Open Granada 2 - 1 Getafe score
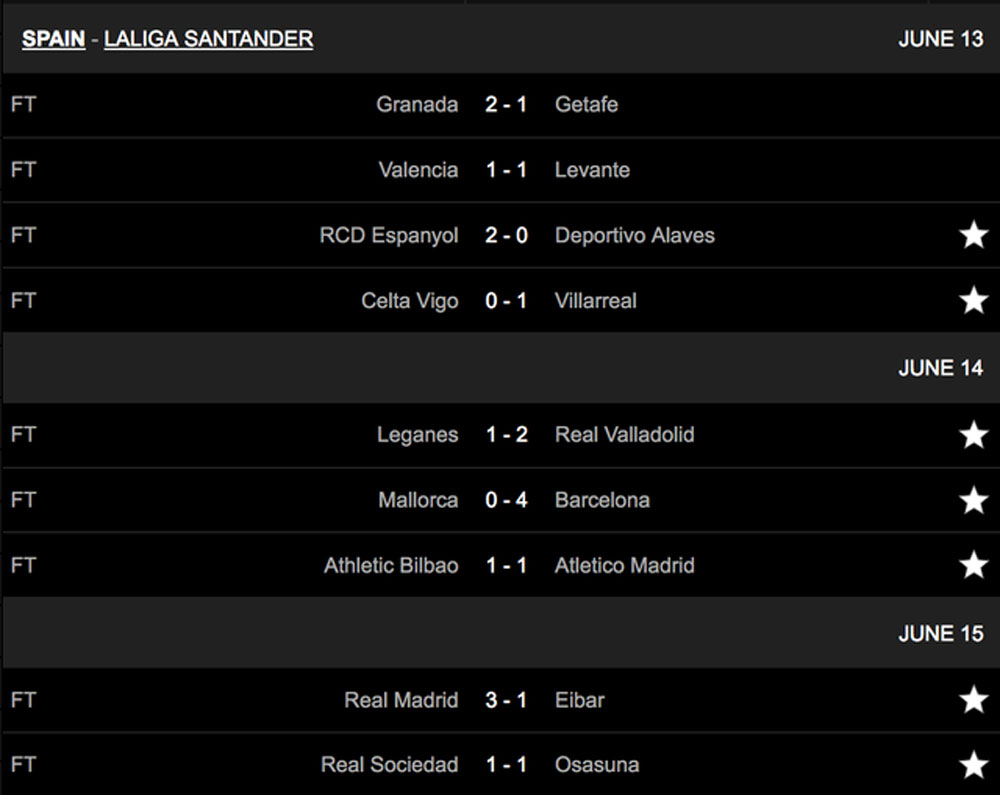The width and height of the screenshot is (1000, 795). click(x=506, y=105)
